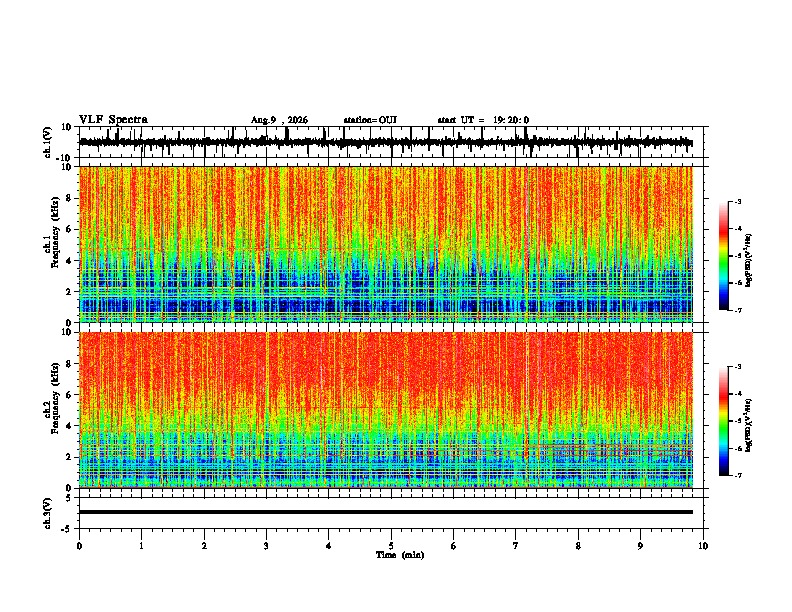
Task: Click the "3" tick on the time axis
Action: (x=266, y=546)
